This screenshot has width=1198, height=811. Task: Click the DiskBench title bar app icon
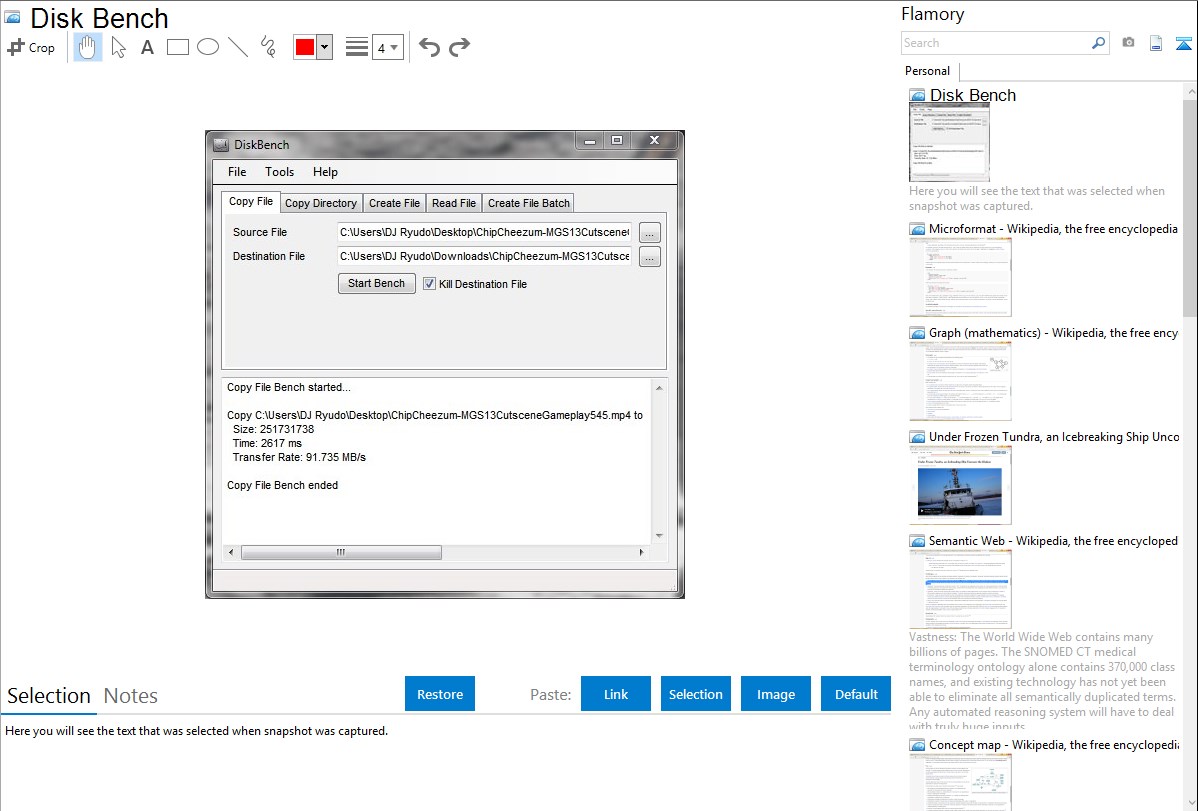(x=221, y=144)
